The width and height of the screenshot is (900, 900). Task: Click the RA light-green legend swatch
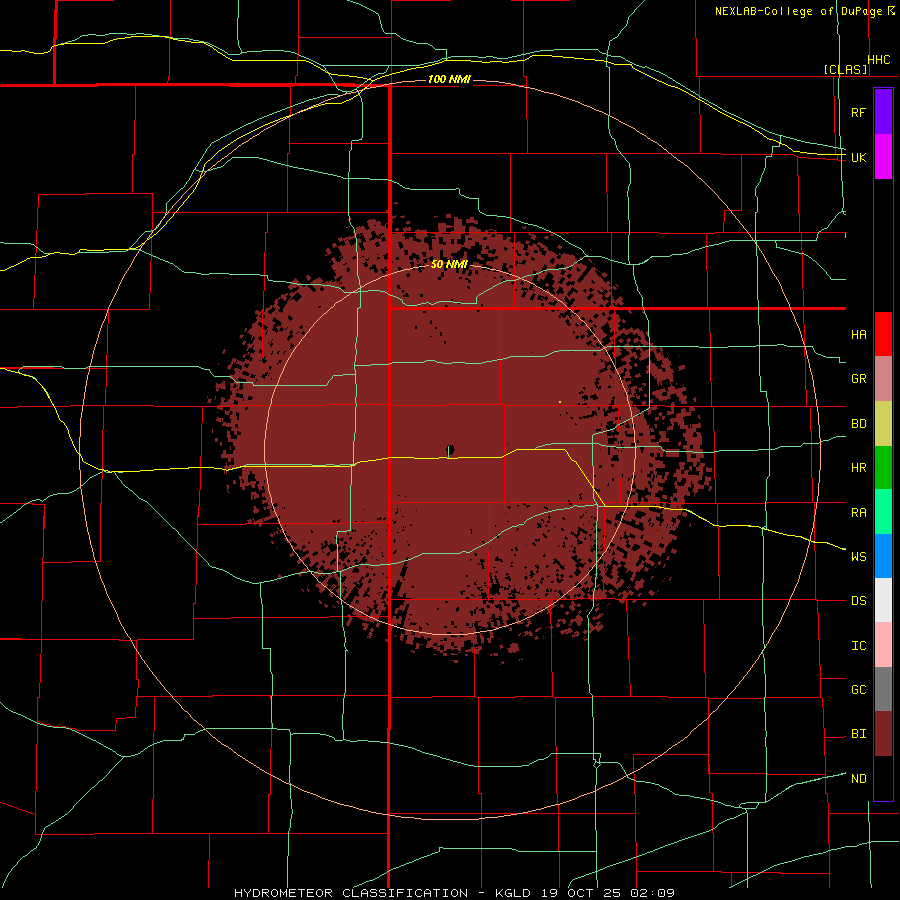click(883, 512)
